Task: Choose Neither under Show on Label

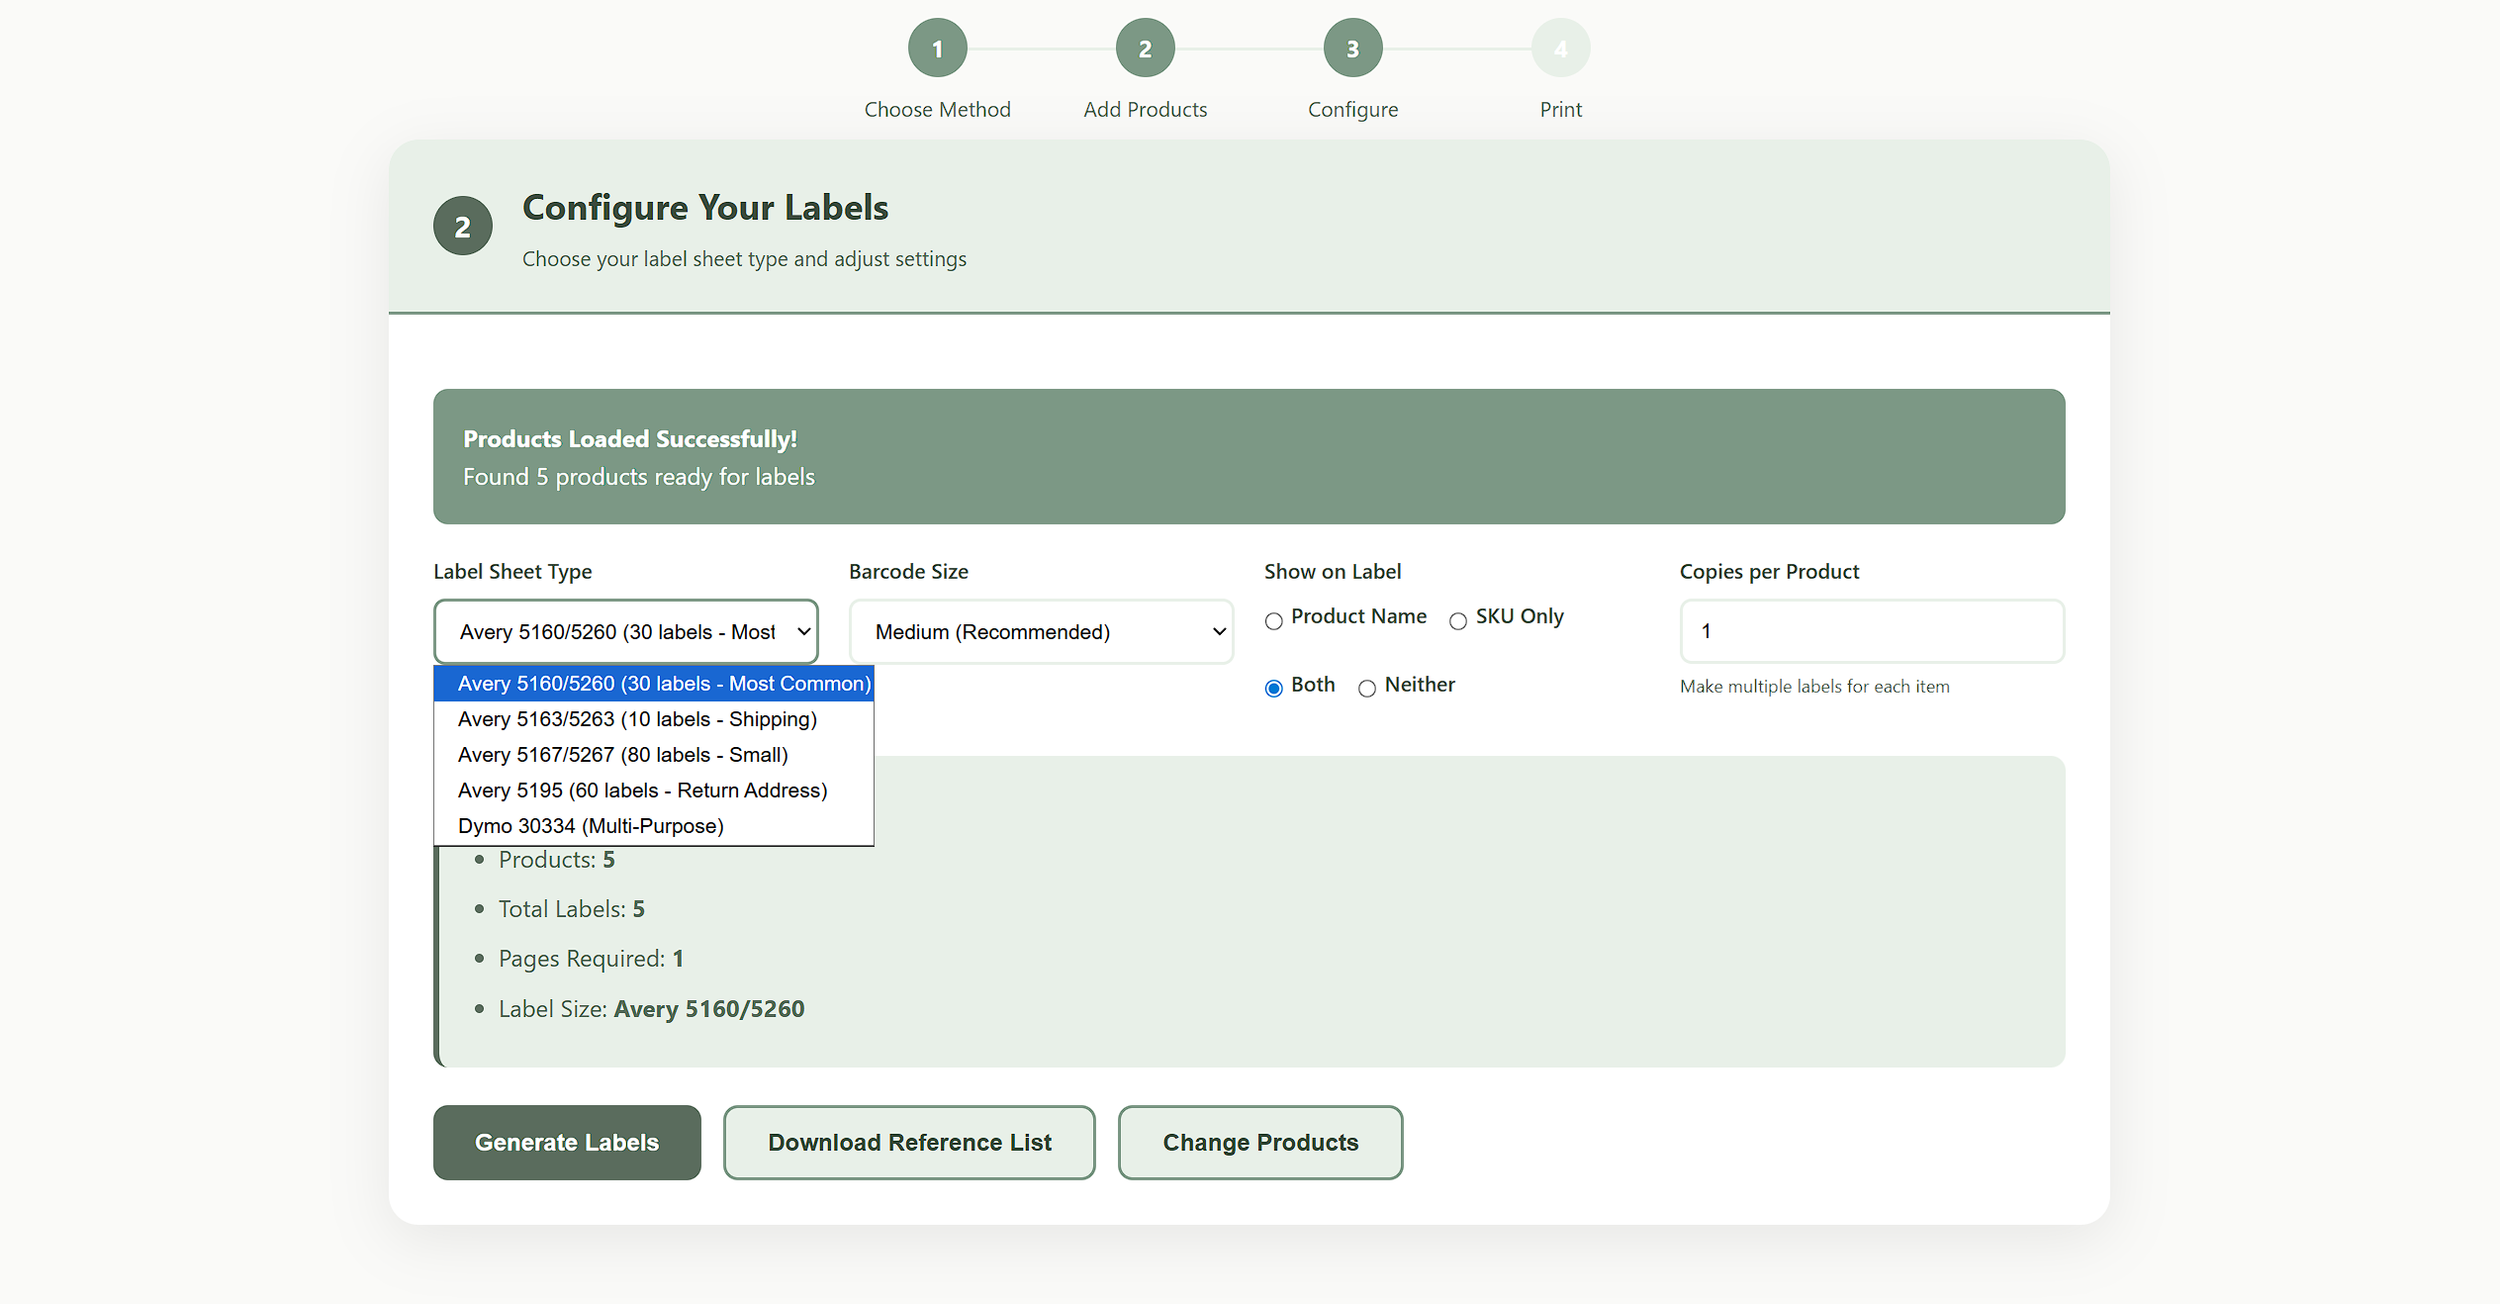Action: [x=1367, y=689]
